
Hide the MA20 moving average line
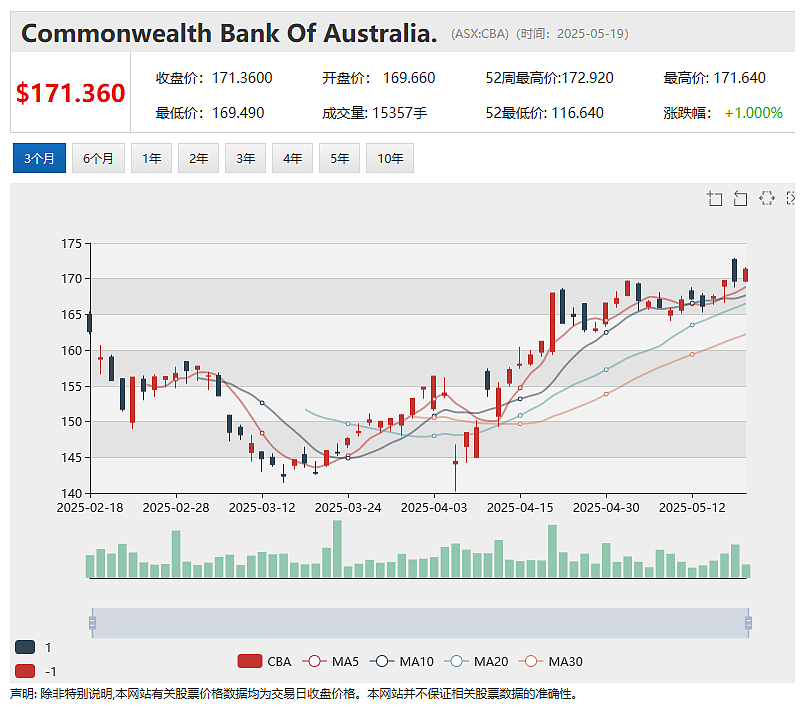476,661
